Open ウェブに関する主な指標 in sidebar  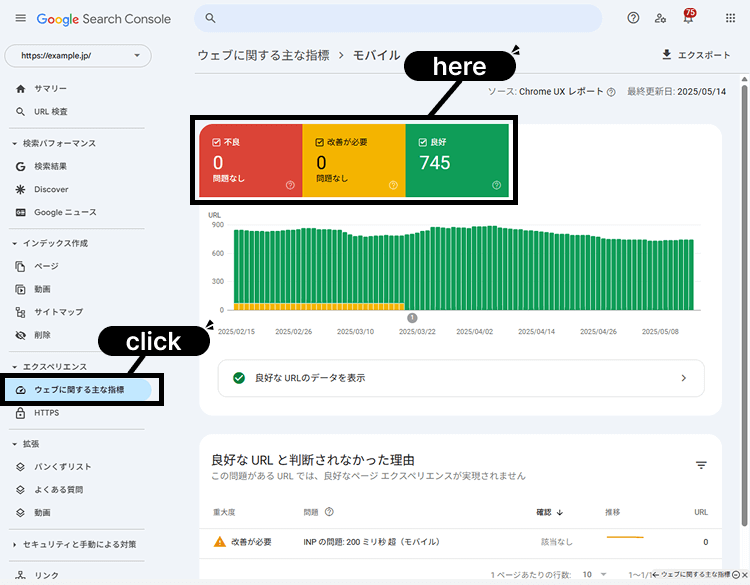point(78,389)
